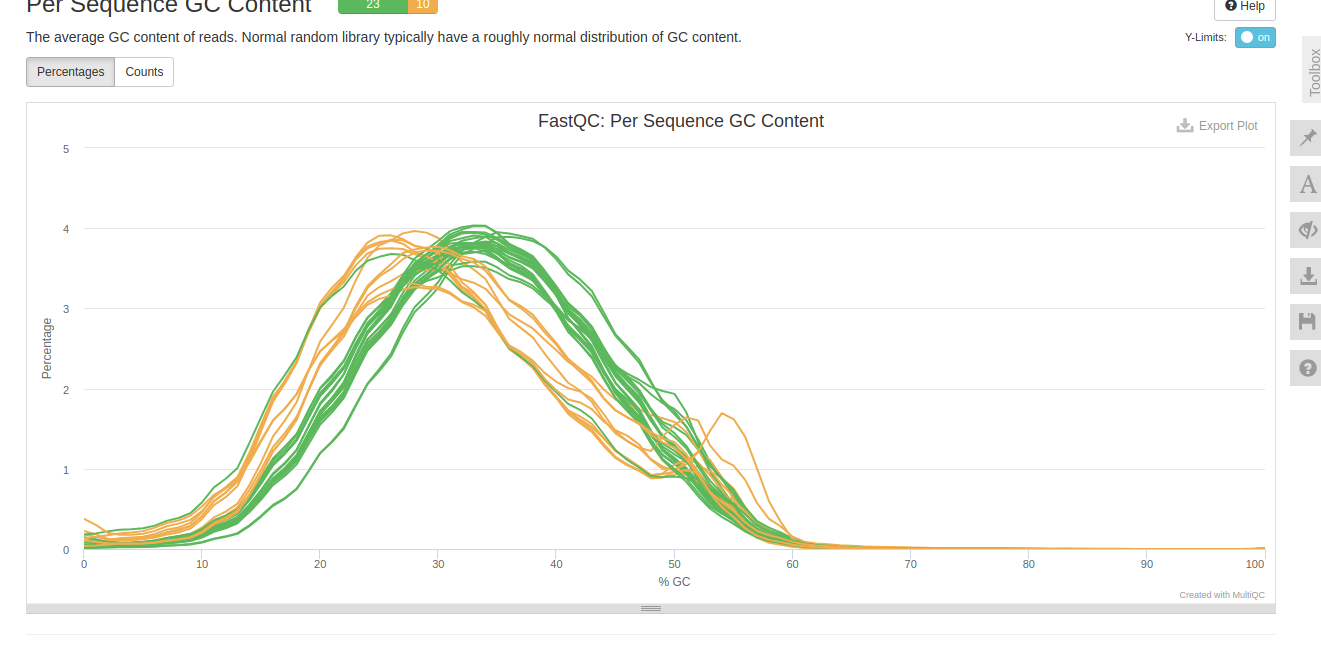Click the Export Plot download icon

(1184, 125)
